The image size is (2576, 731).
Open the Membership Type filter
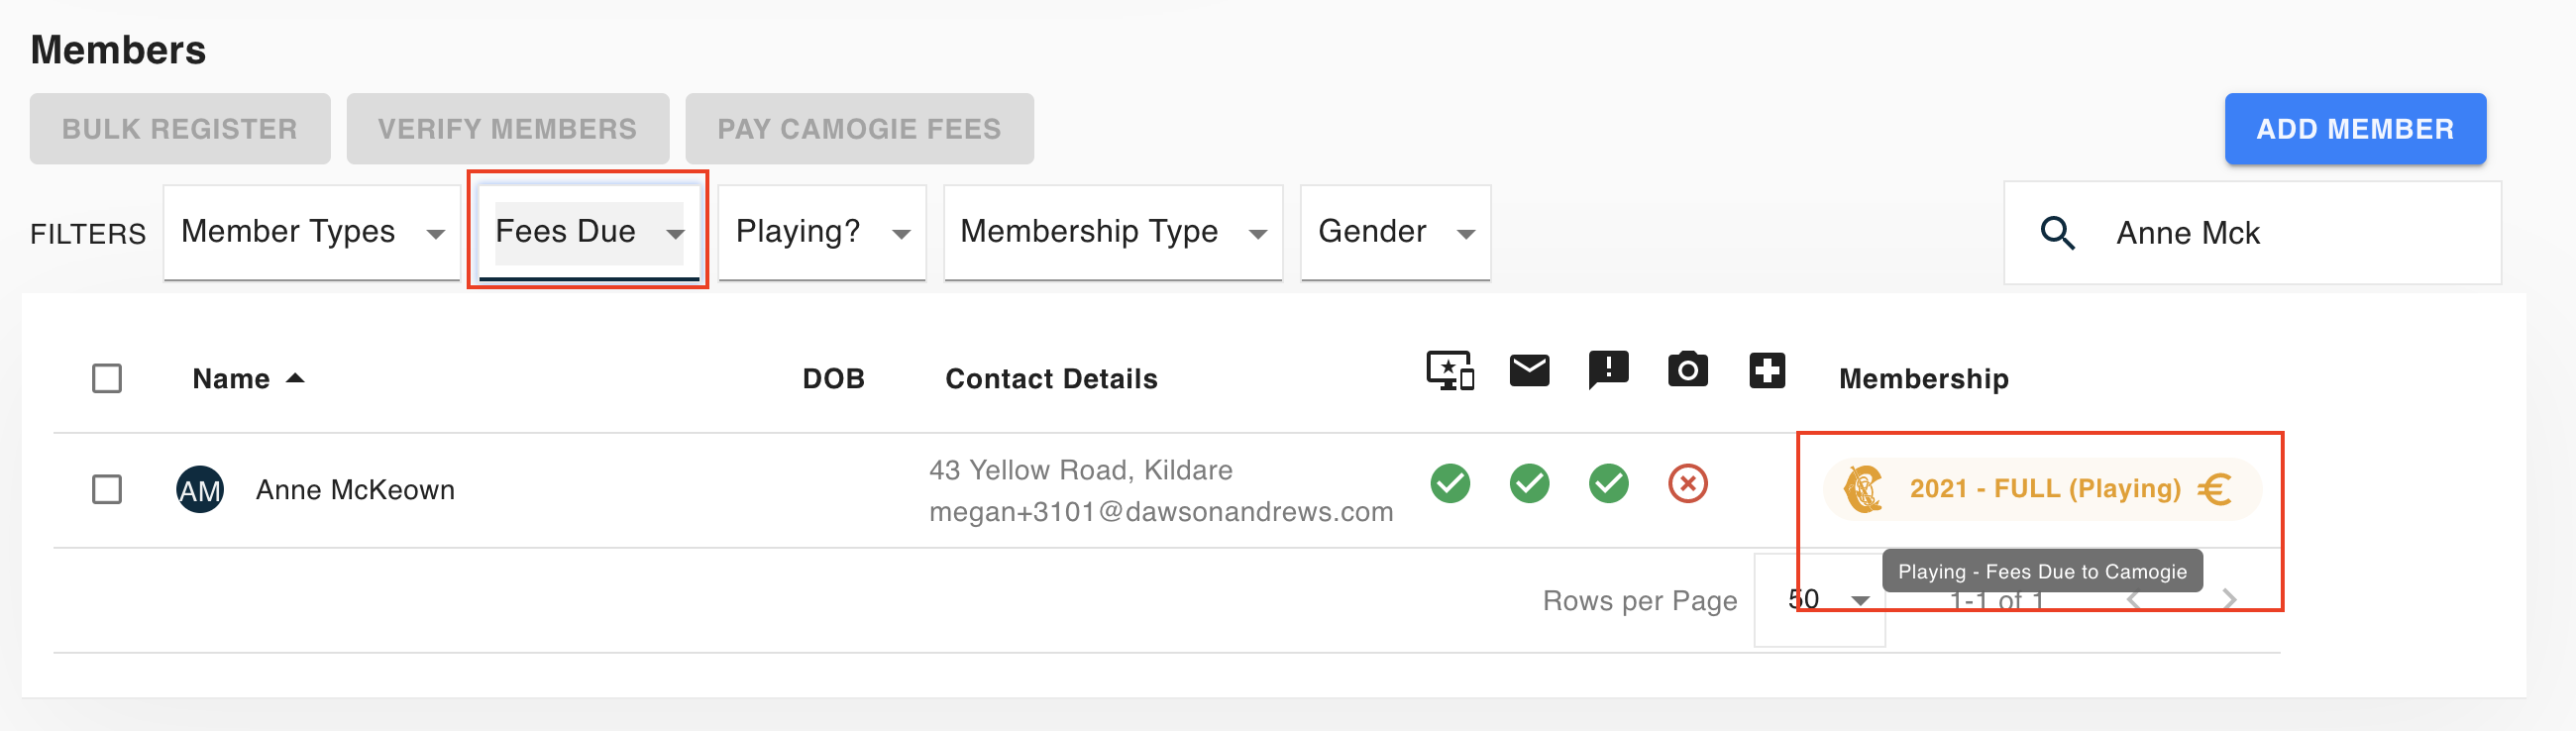pyautogui.click(x=1113, y=232)
